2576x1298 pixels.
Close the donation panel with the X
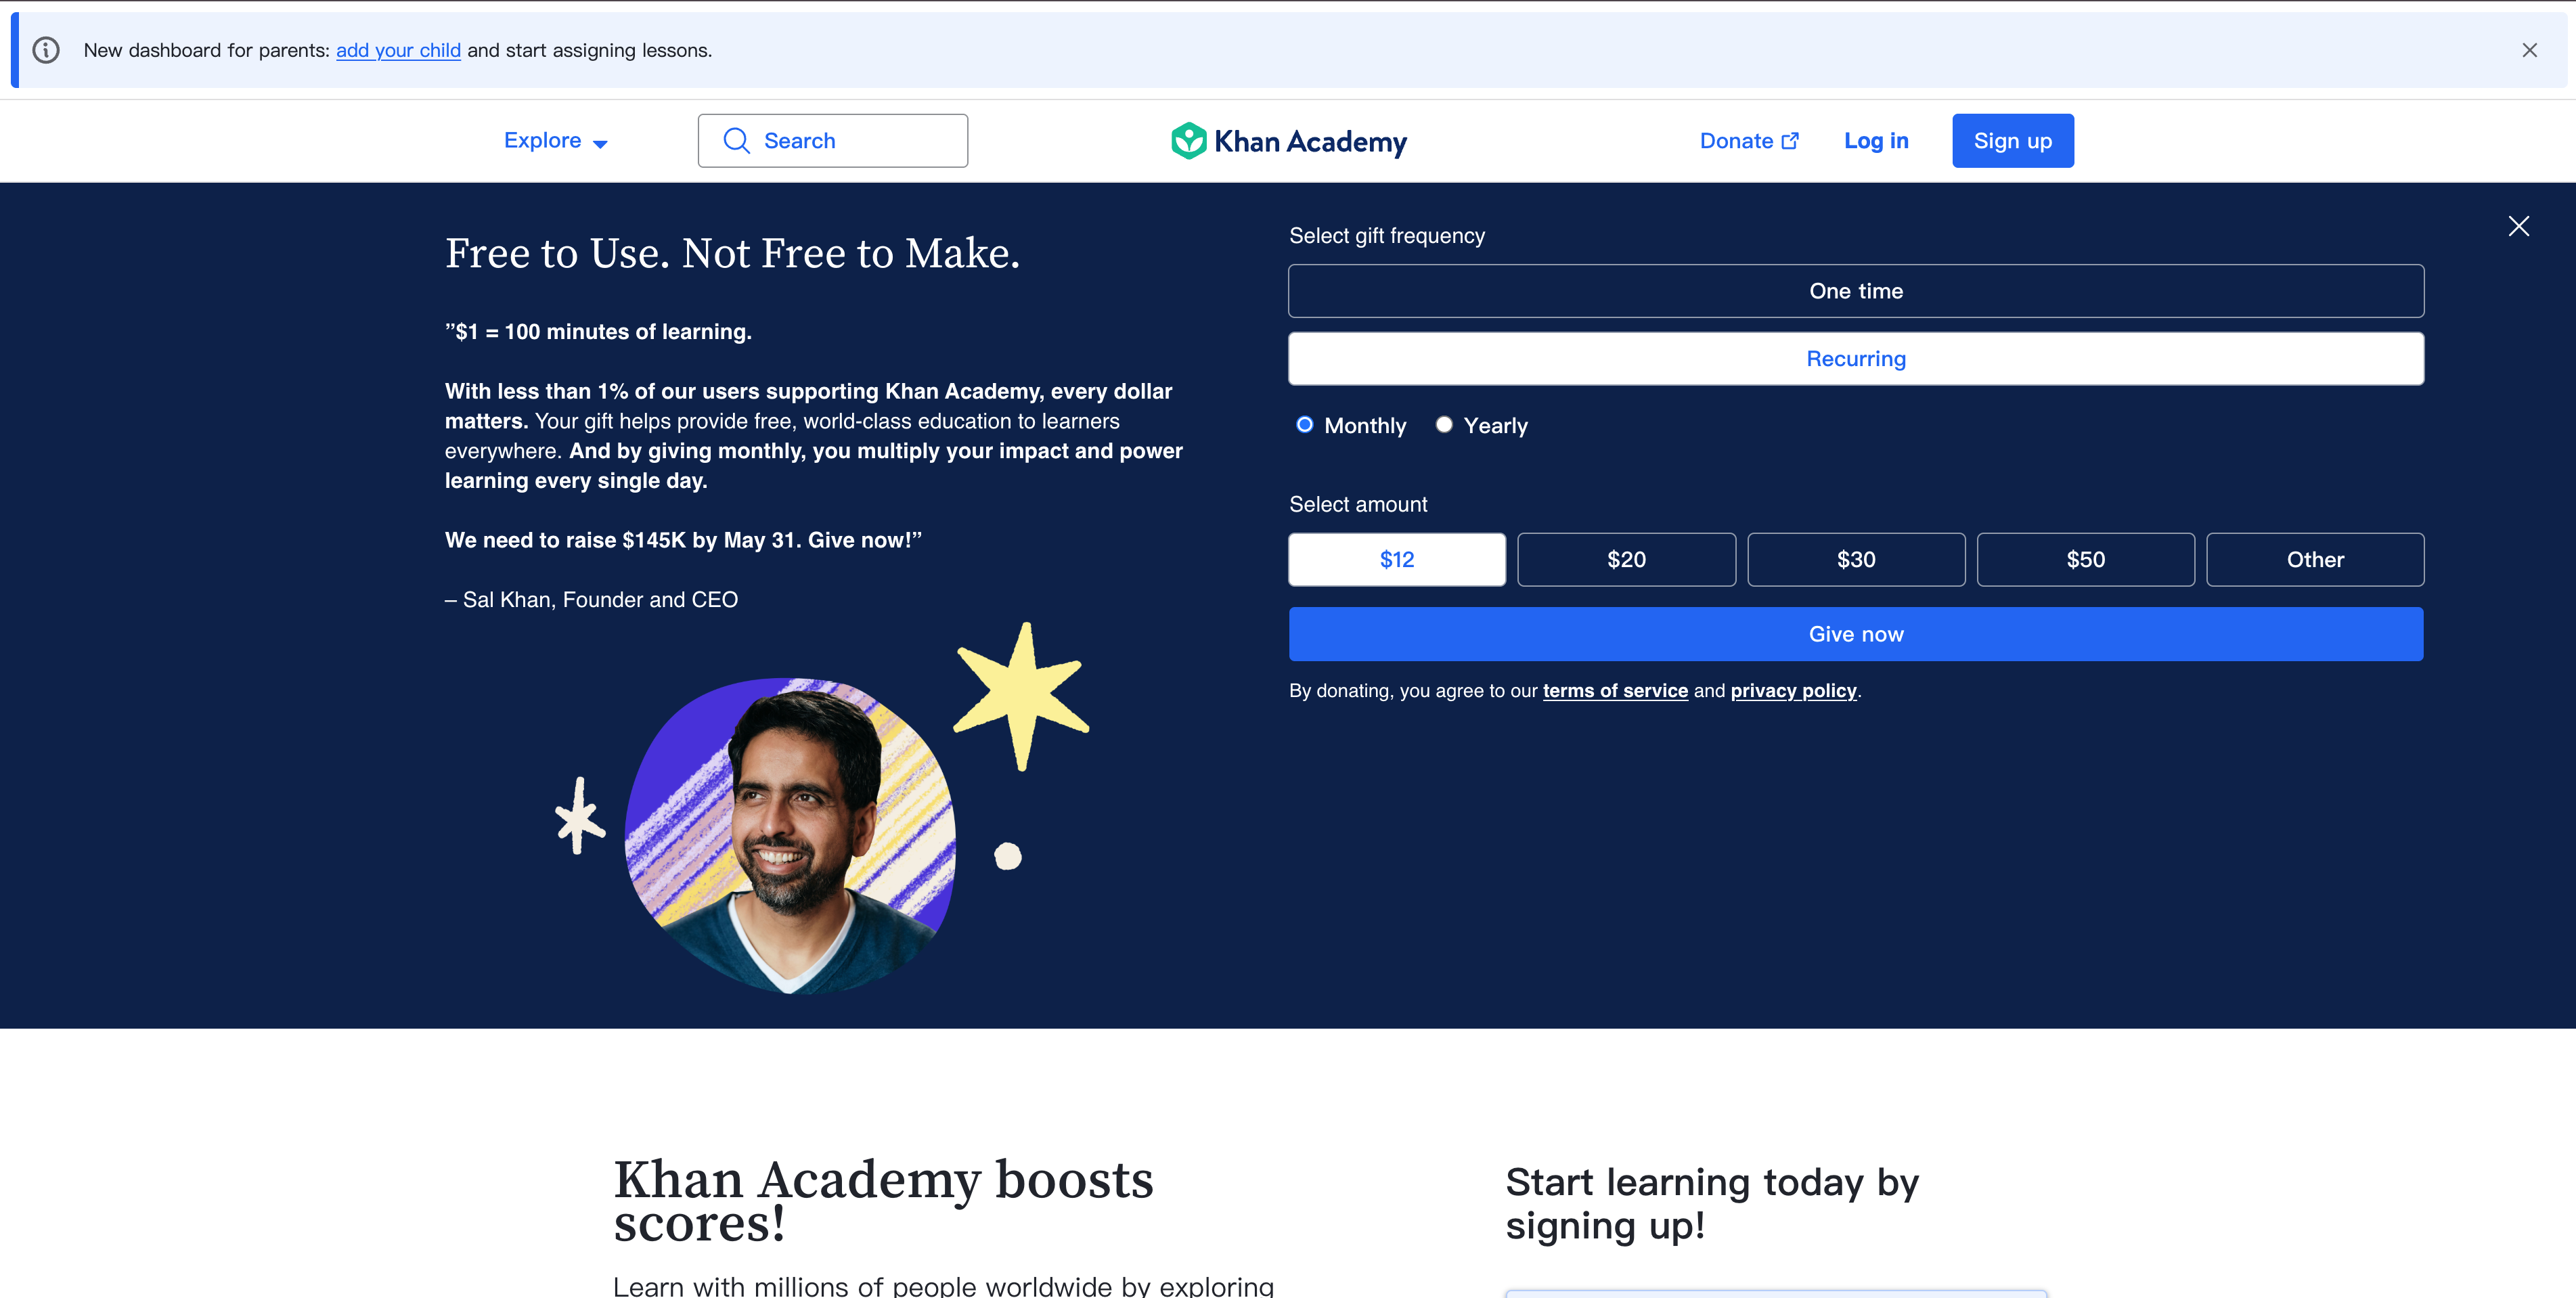[2518, 226]
